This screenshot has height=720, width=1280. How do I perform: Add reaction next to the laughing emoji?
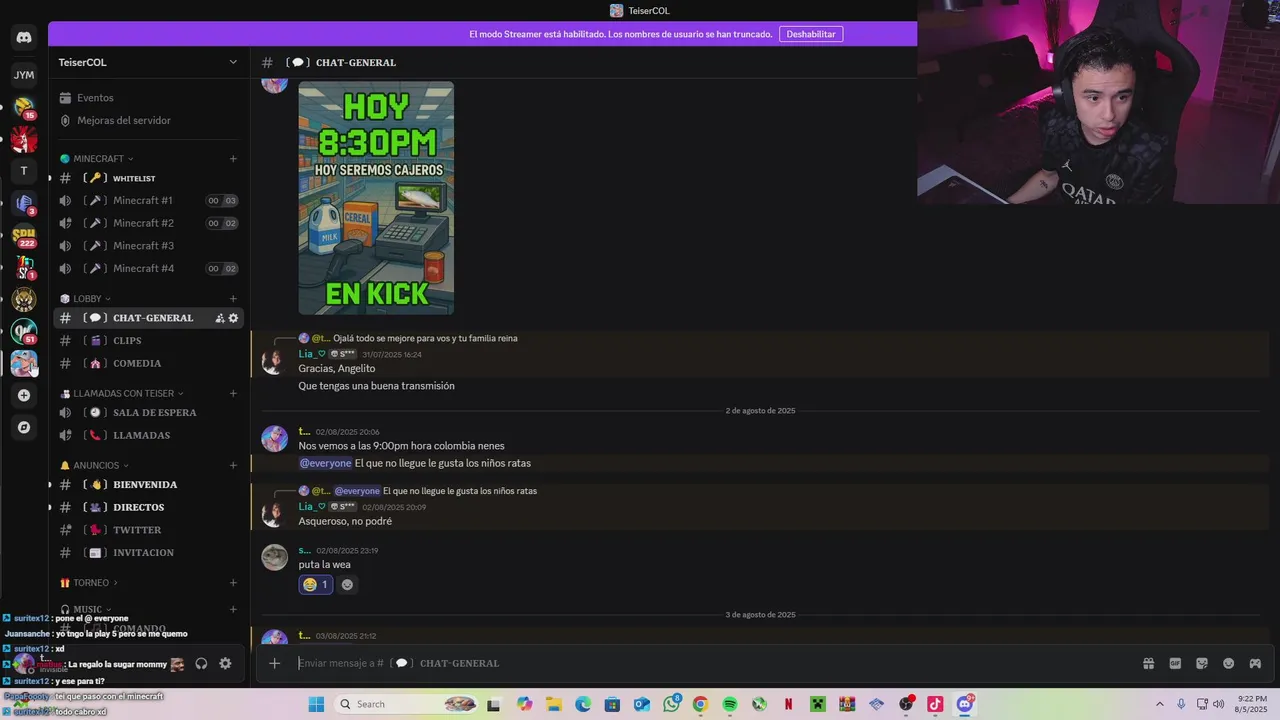coord(347,585)
